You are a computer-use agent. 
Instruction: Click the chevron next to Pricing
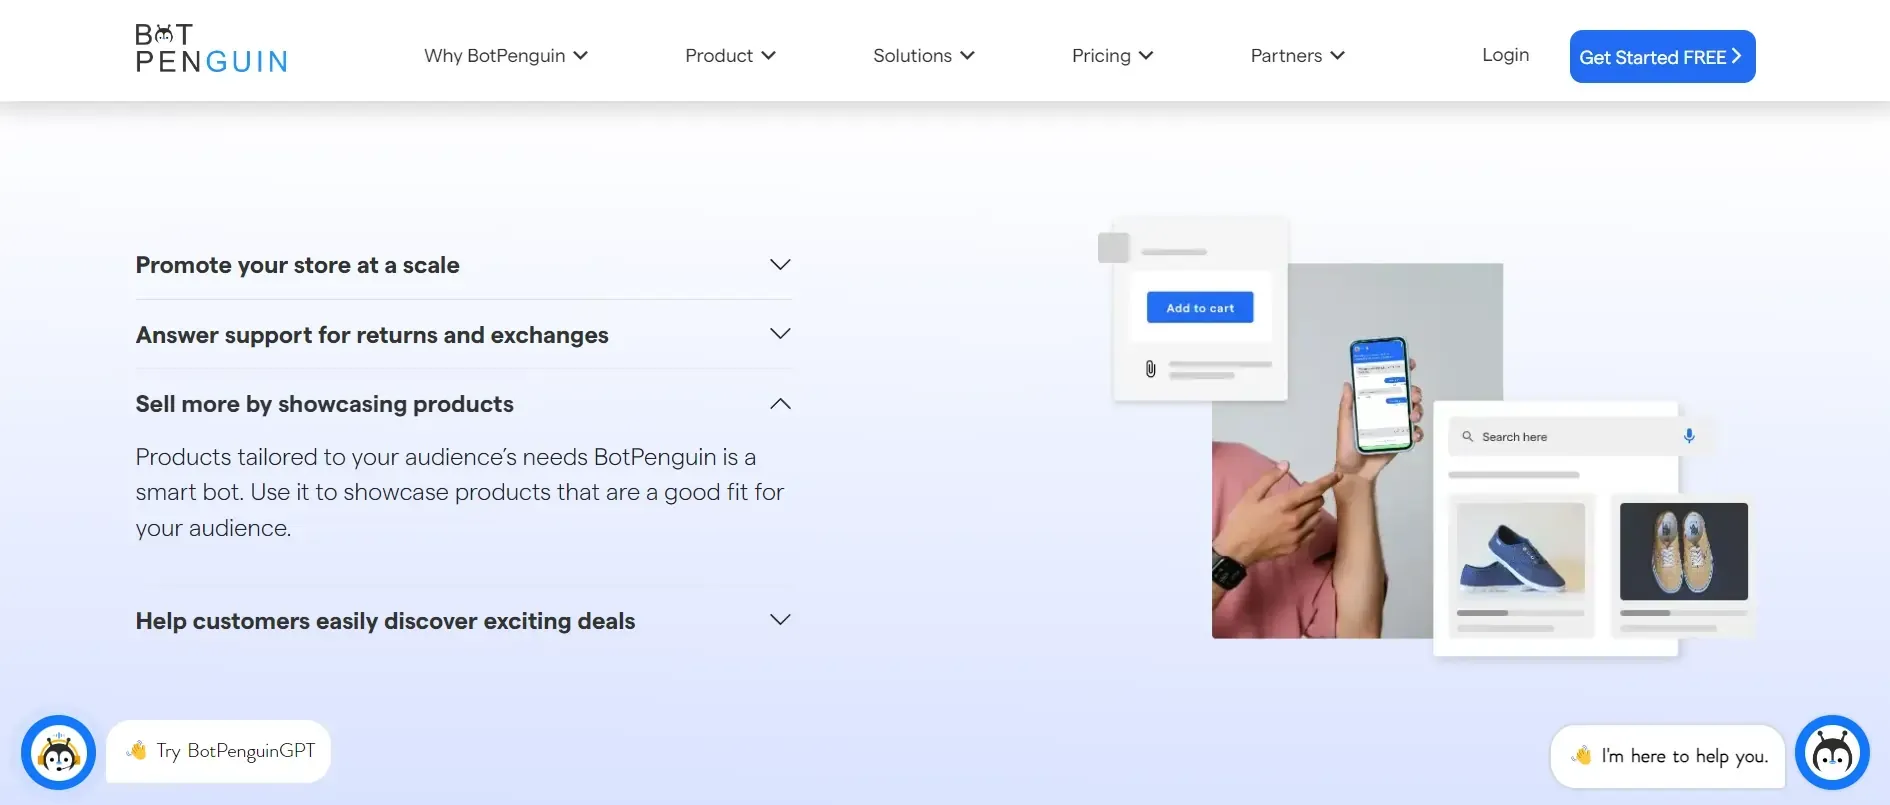[x=1146, y=56]
